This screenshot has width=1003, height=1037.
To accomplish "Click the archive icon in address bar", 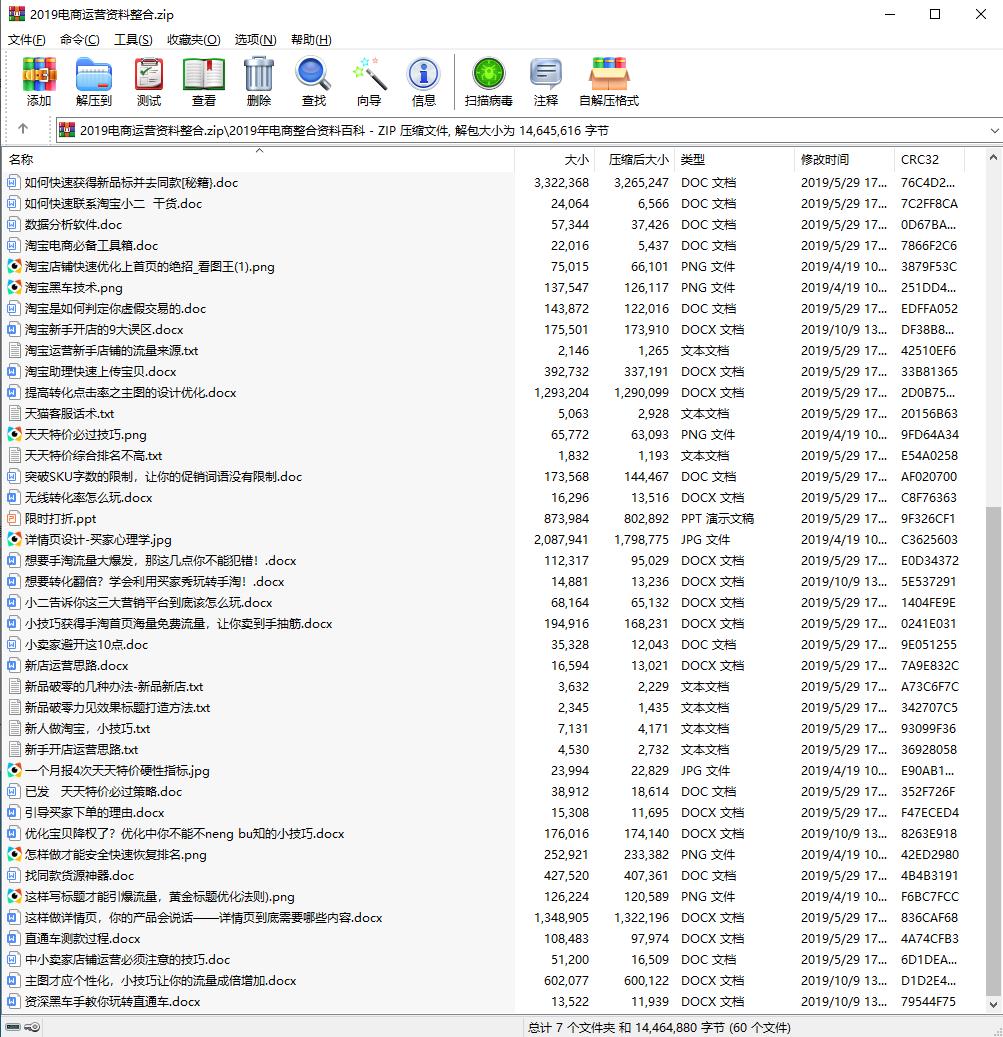I will (x=67, y=130).
